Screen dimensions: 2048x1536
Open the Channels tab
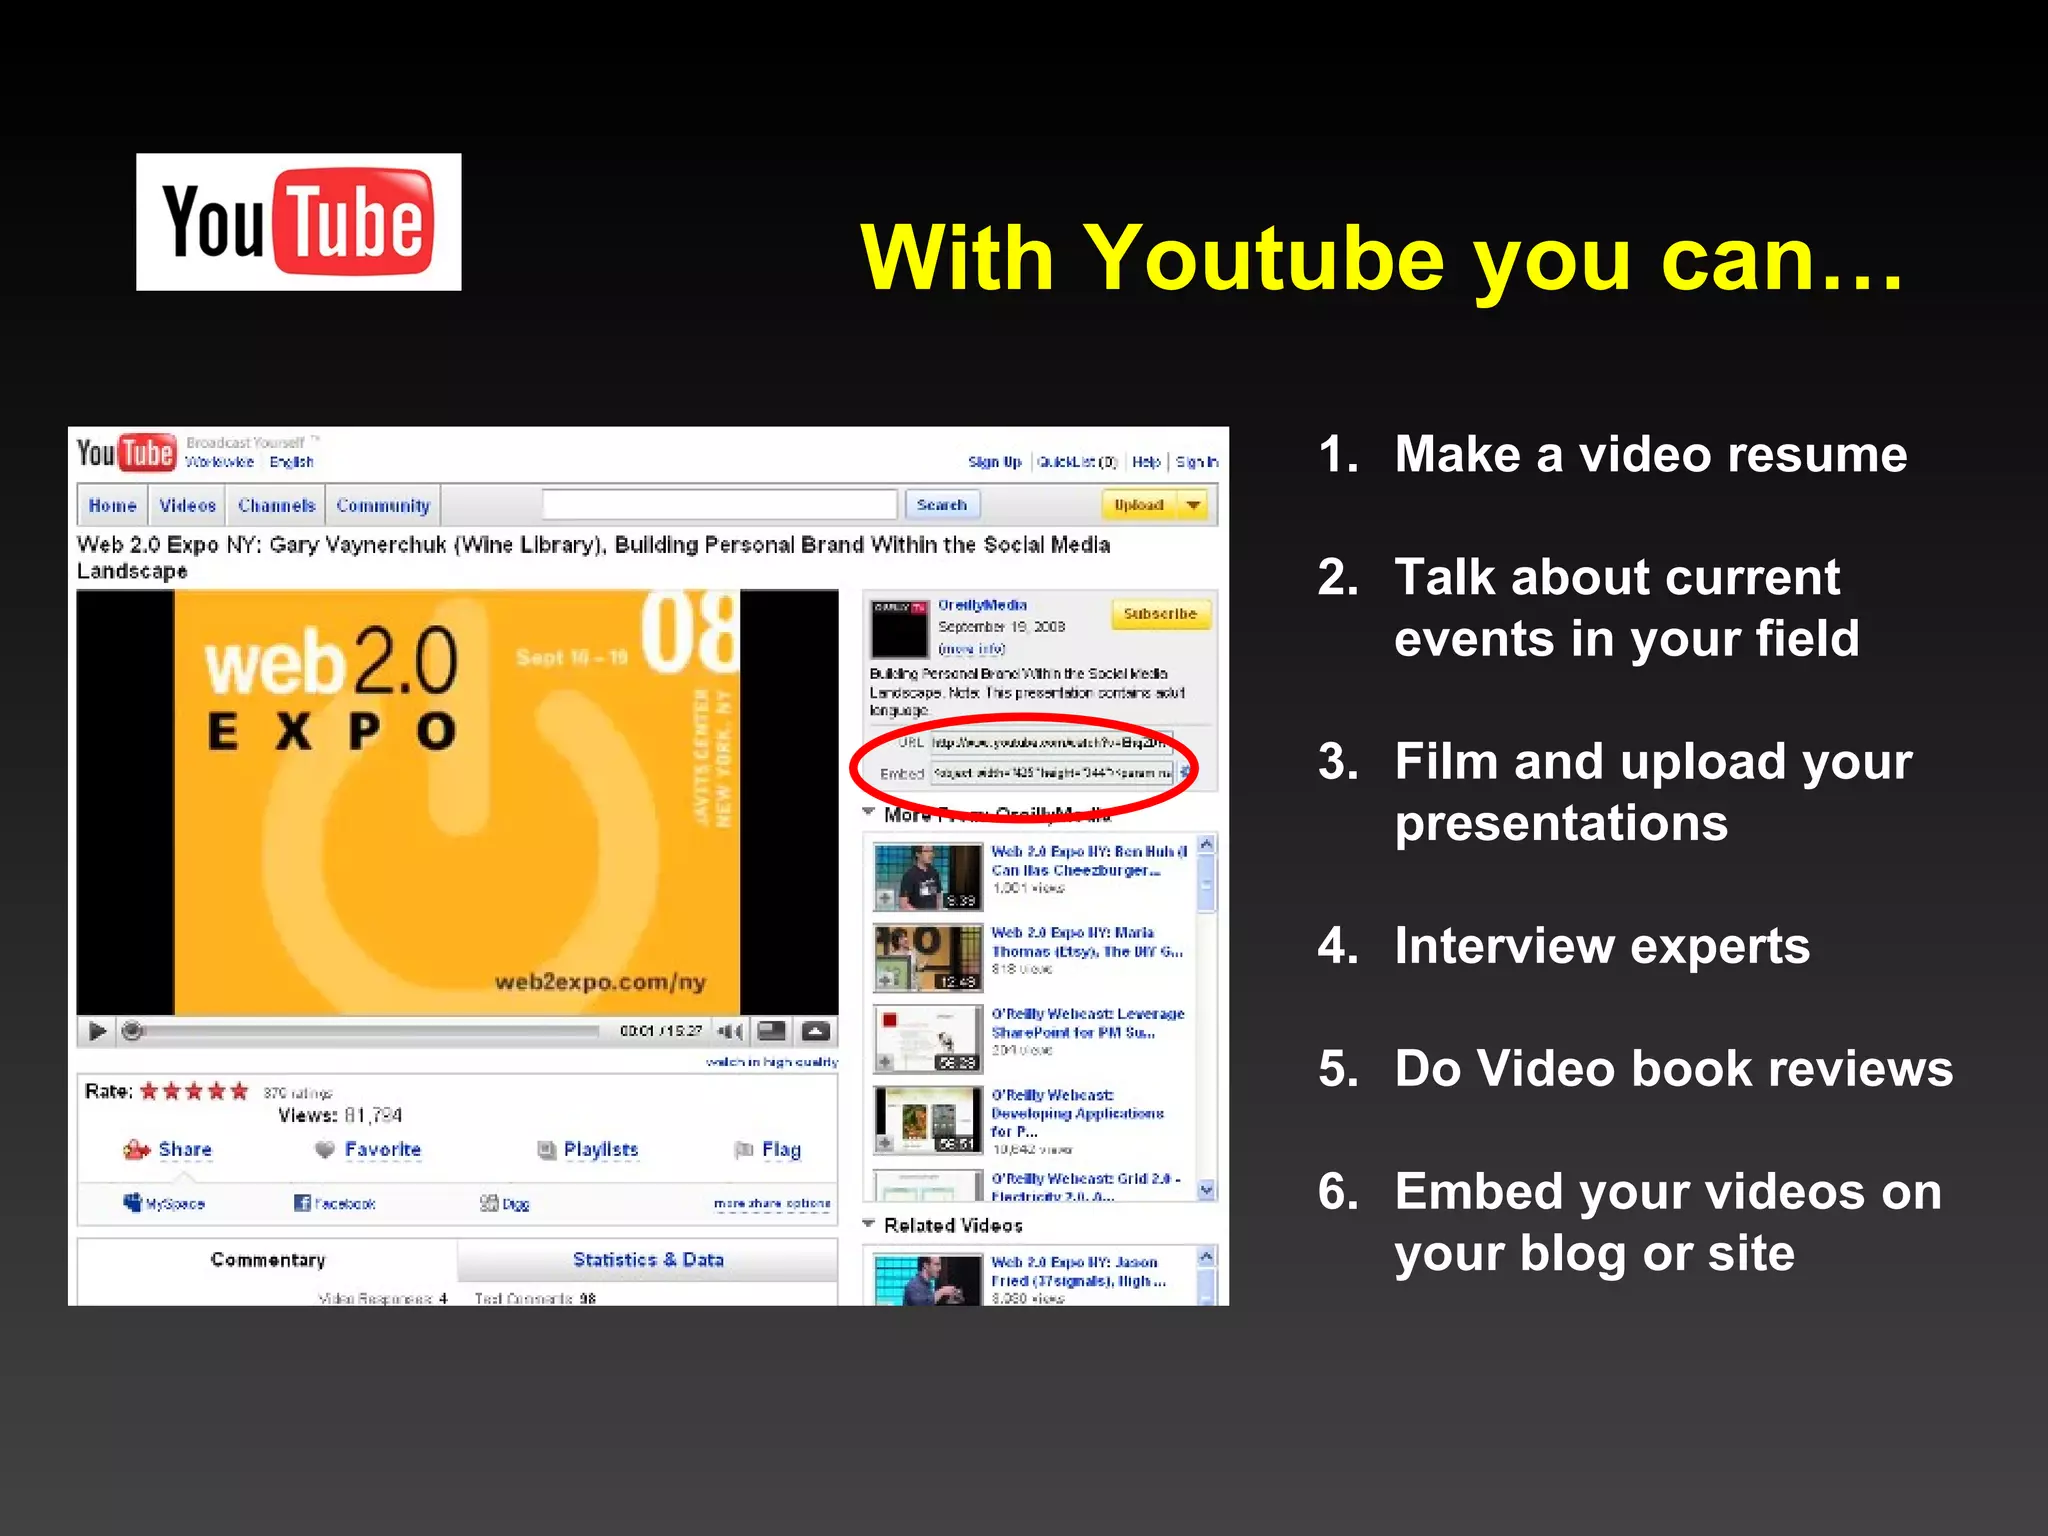pos(276,505)
